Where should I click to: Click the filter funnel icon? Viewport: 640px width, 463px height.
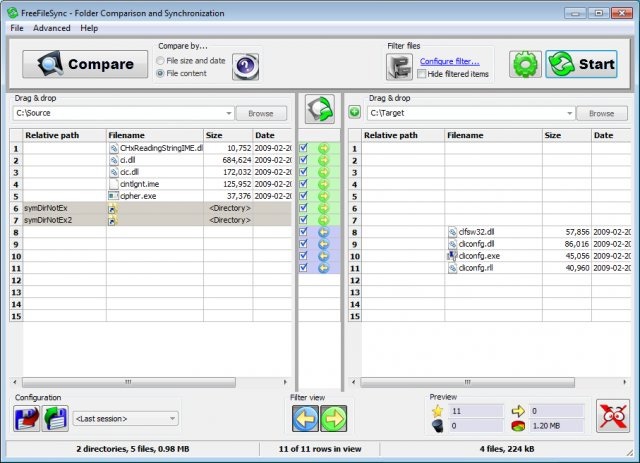point(399,67)
